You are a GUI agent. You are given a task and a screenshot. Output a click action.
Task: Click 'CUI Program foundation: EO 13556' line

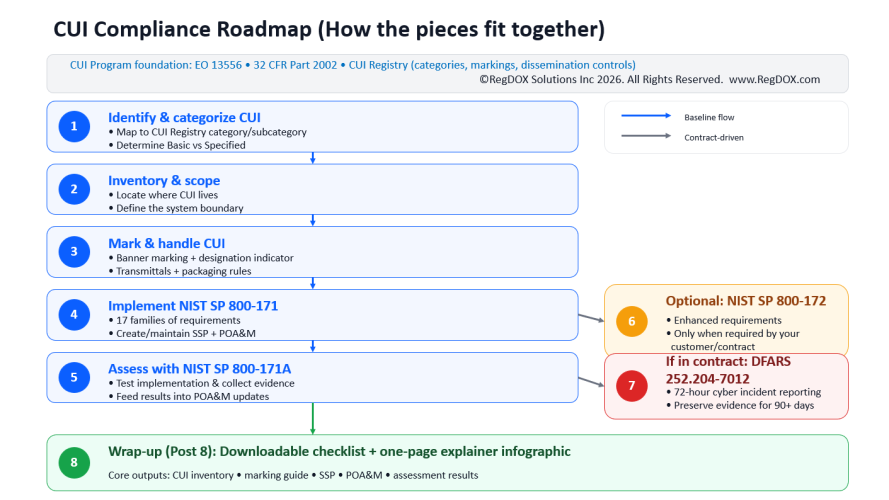pyautogui.click(x=353, y=65)
